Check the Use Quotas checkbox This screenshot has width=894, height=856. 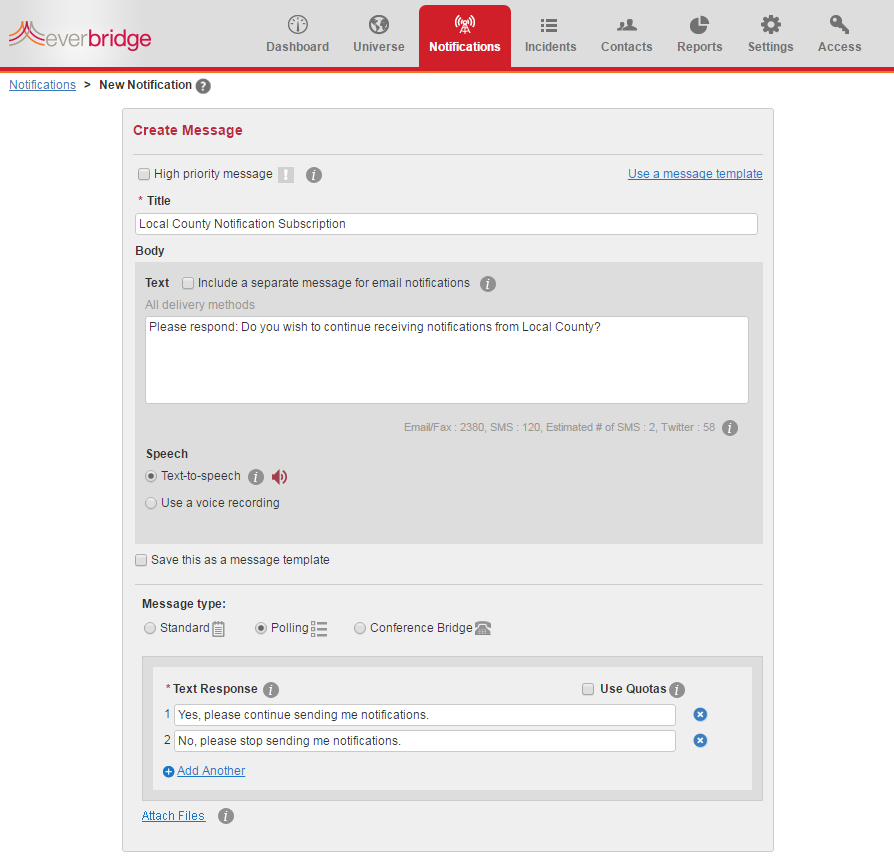[x=588, y=689]
